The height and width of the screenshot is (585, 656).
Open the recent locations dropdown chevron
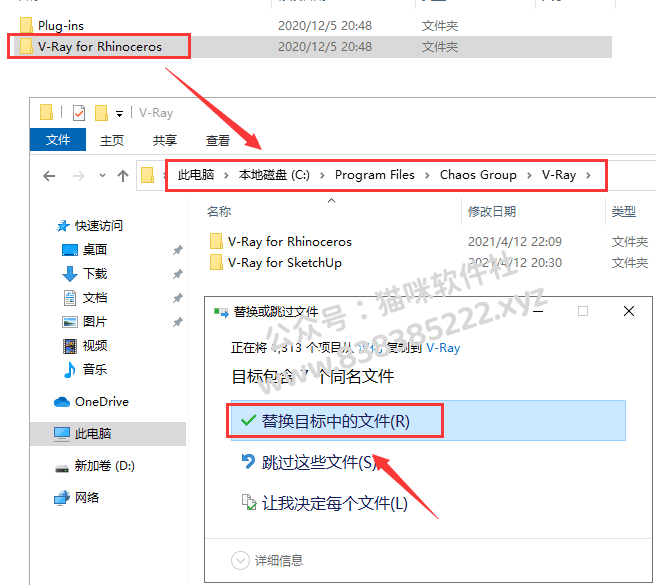pos(102,176)
